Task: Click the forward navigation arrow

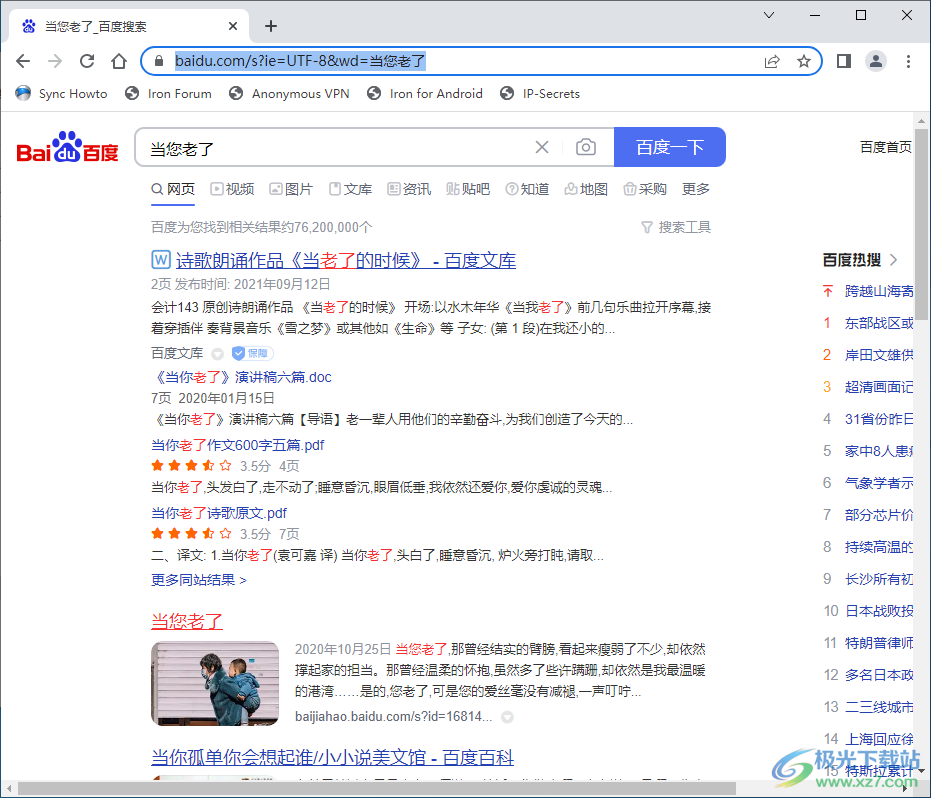Action: (x=55, y=61)
